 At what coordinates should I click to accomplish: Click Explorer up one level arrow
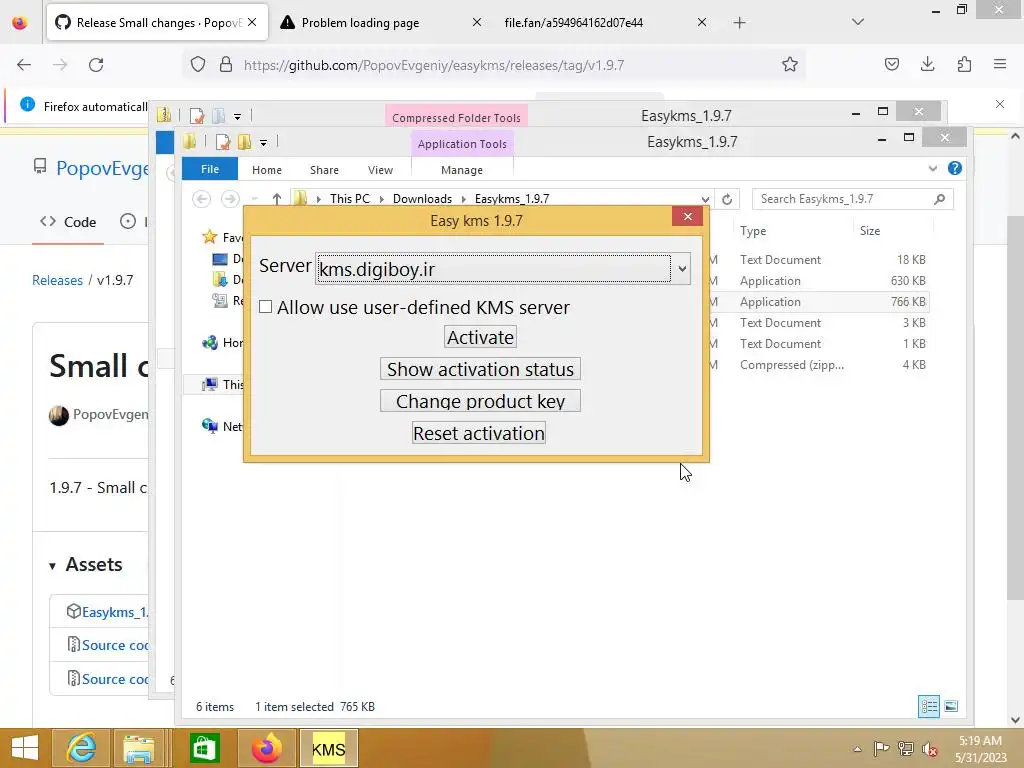pos(277,199)
